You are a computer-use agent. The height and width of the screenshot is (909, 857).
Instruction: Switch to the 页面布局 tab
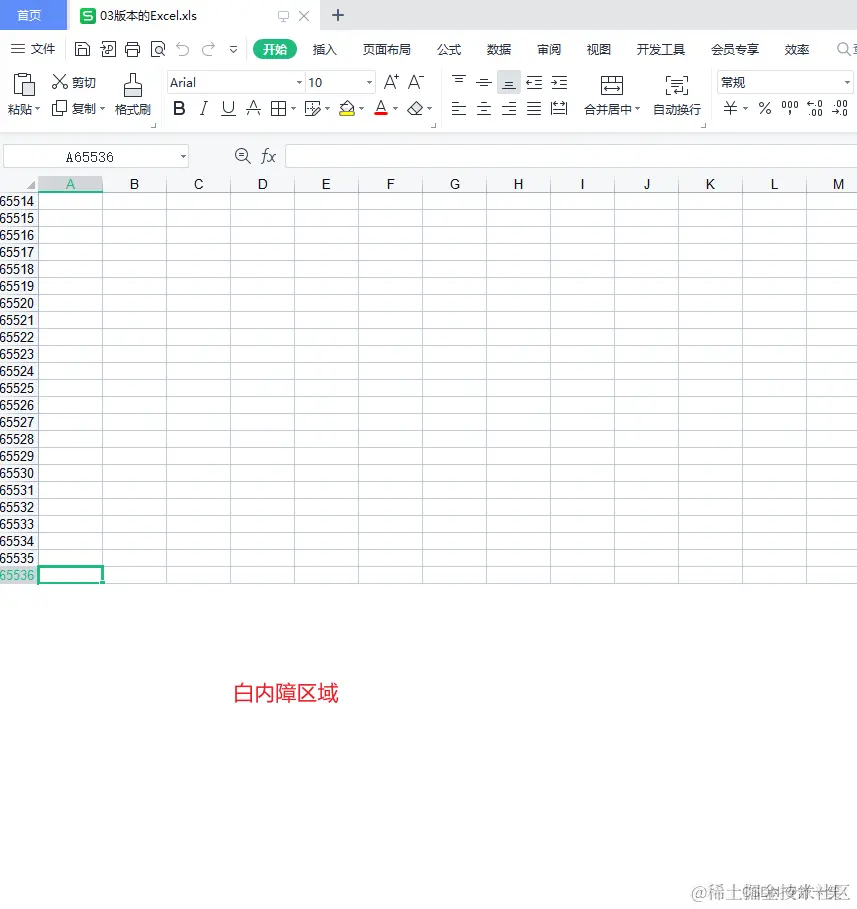pyautogui.click(x=386, y=50)
